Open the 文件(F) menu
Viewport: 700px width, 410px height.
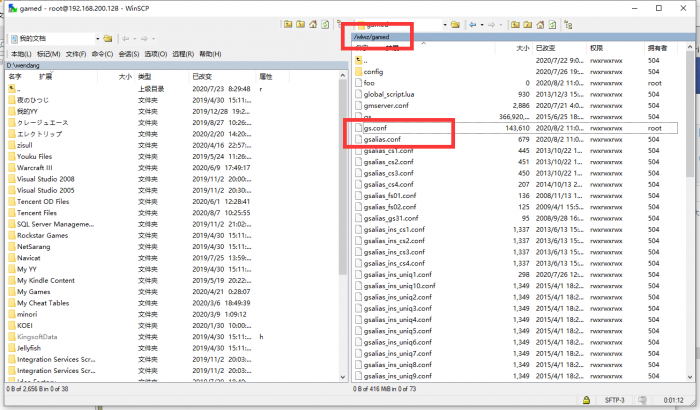coord(76,53)
